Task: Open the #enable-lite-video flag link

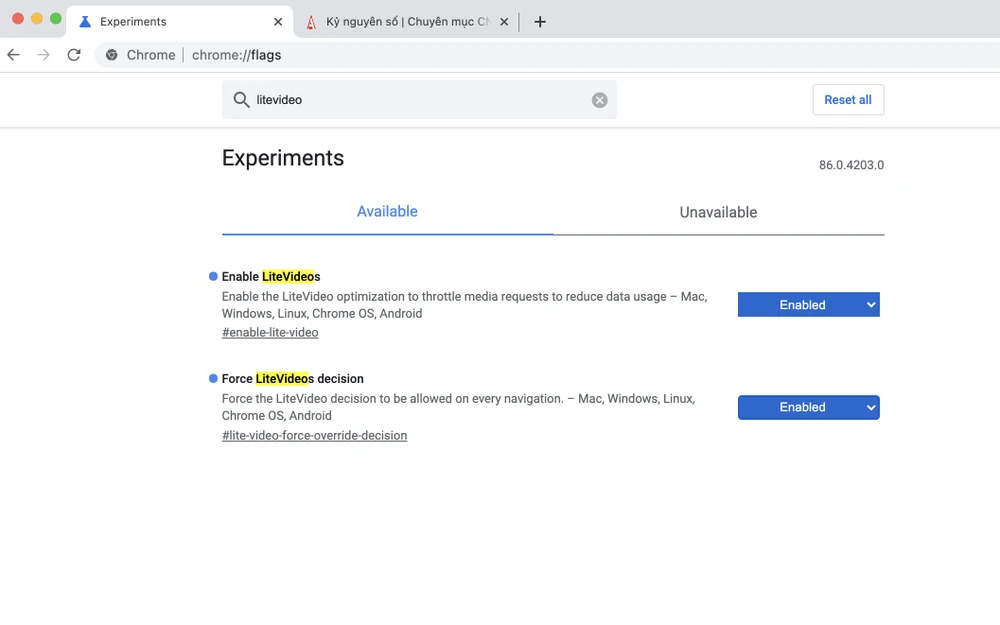Action: pos(270,332)
